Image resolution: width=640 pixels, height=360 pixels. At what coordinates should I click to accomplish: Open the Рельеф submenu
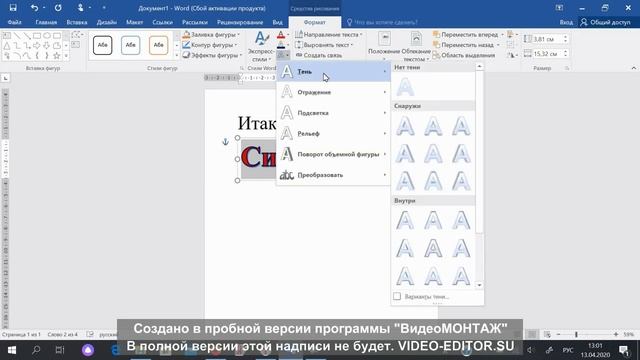[x=333, y=133]
